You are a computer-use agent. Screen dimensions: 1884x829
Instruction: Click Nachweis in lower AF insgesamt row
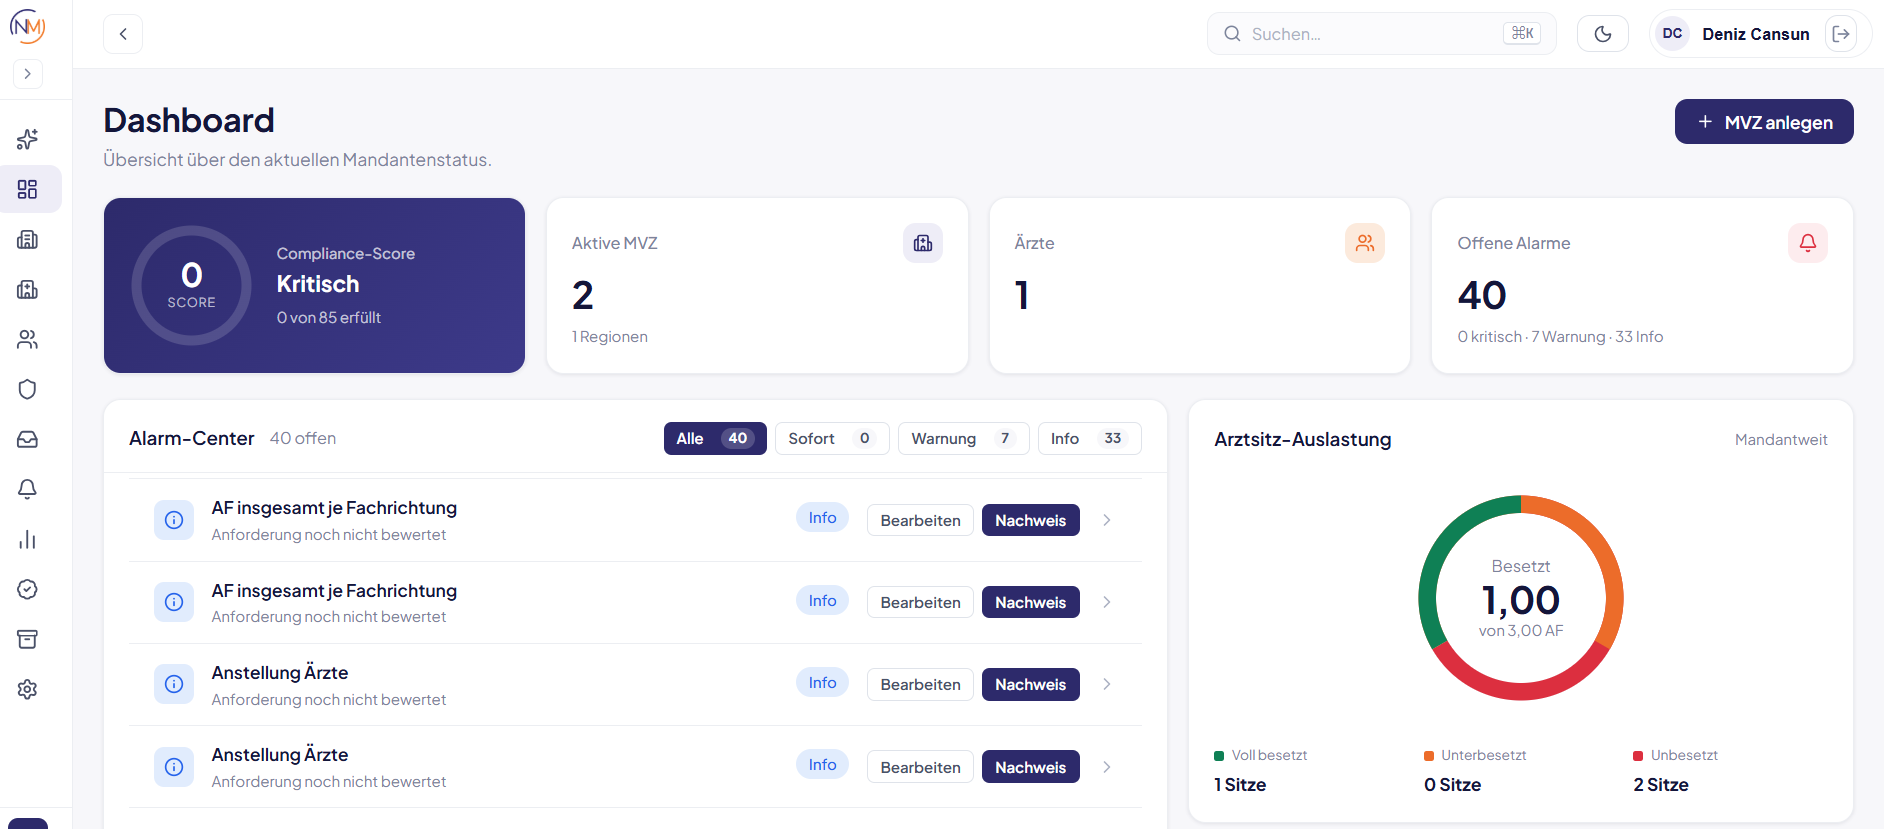1031,602
